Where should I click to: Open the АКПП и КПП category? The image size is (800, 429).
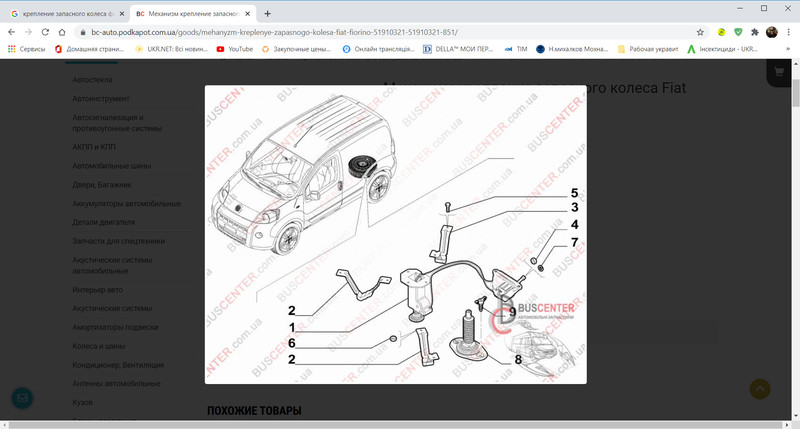click(x=94, y=147)
